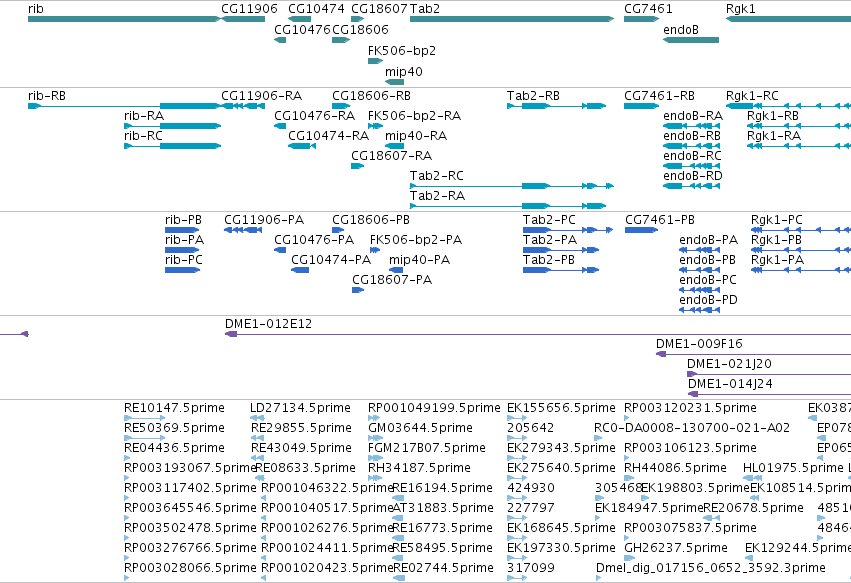
Task: Select the CG7461-RB transcript
Action: [642, 106]
